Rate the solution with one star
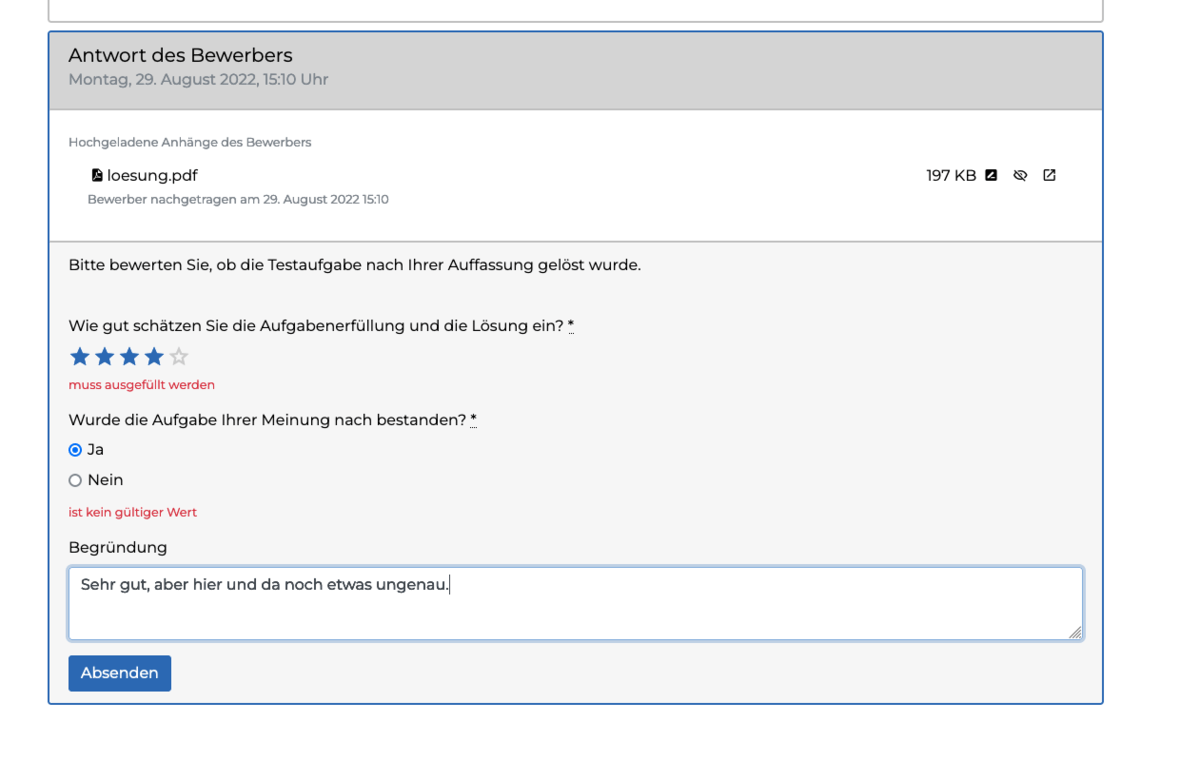The height and width of the screenshot is (780, 1200). 80,357
